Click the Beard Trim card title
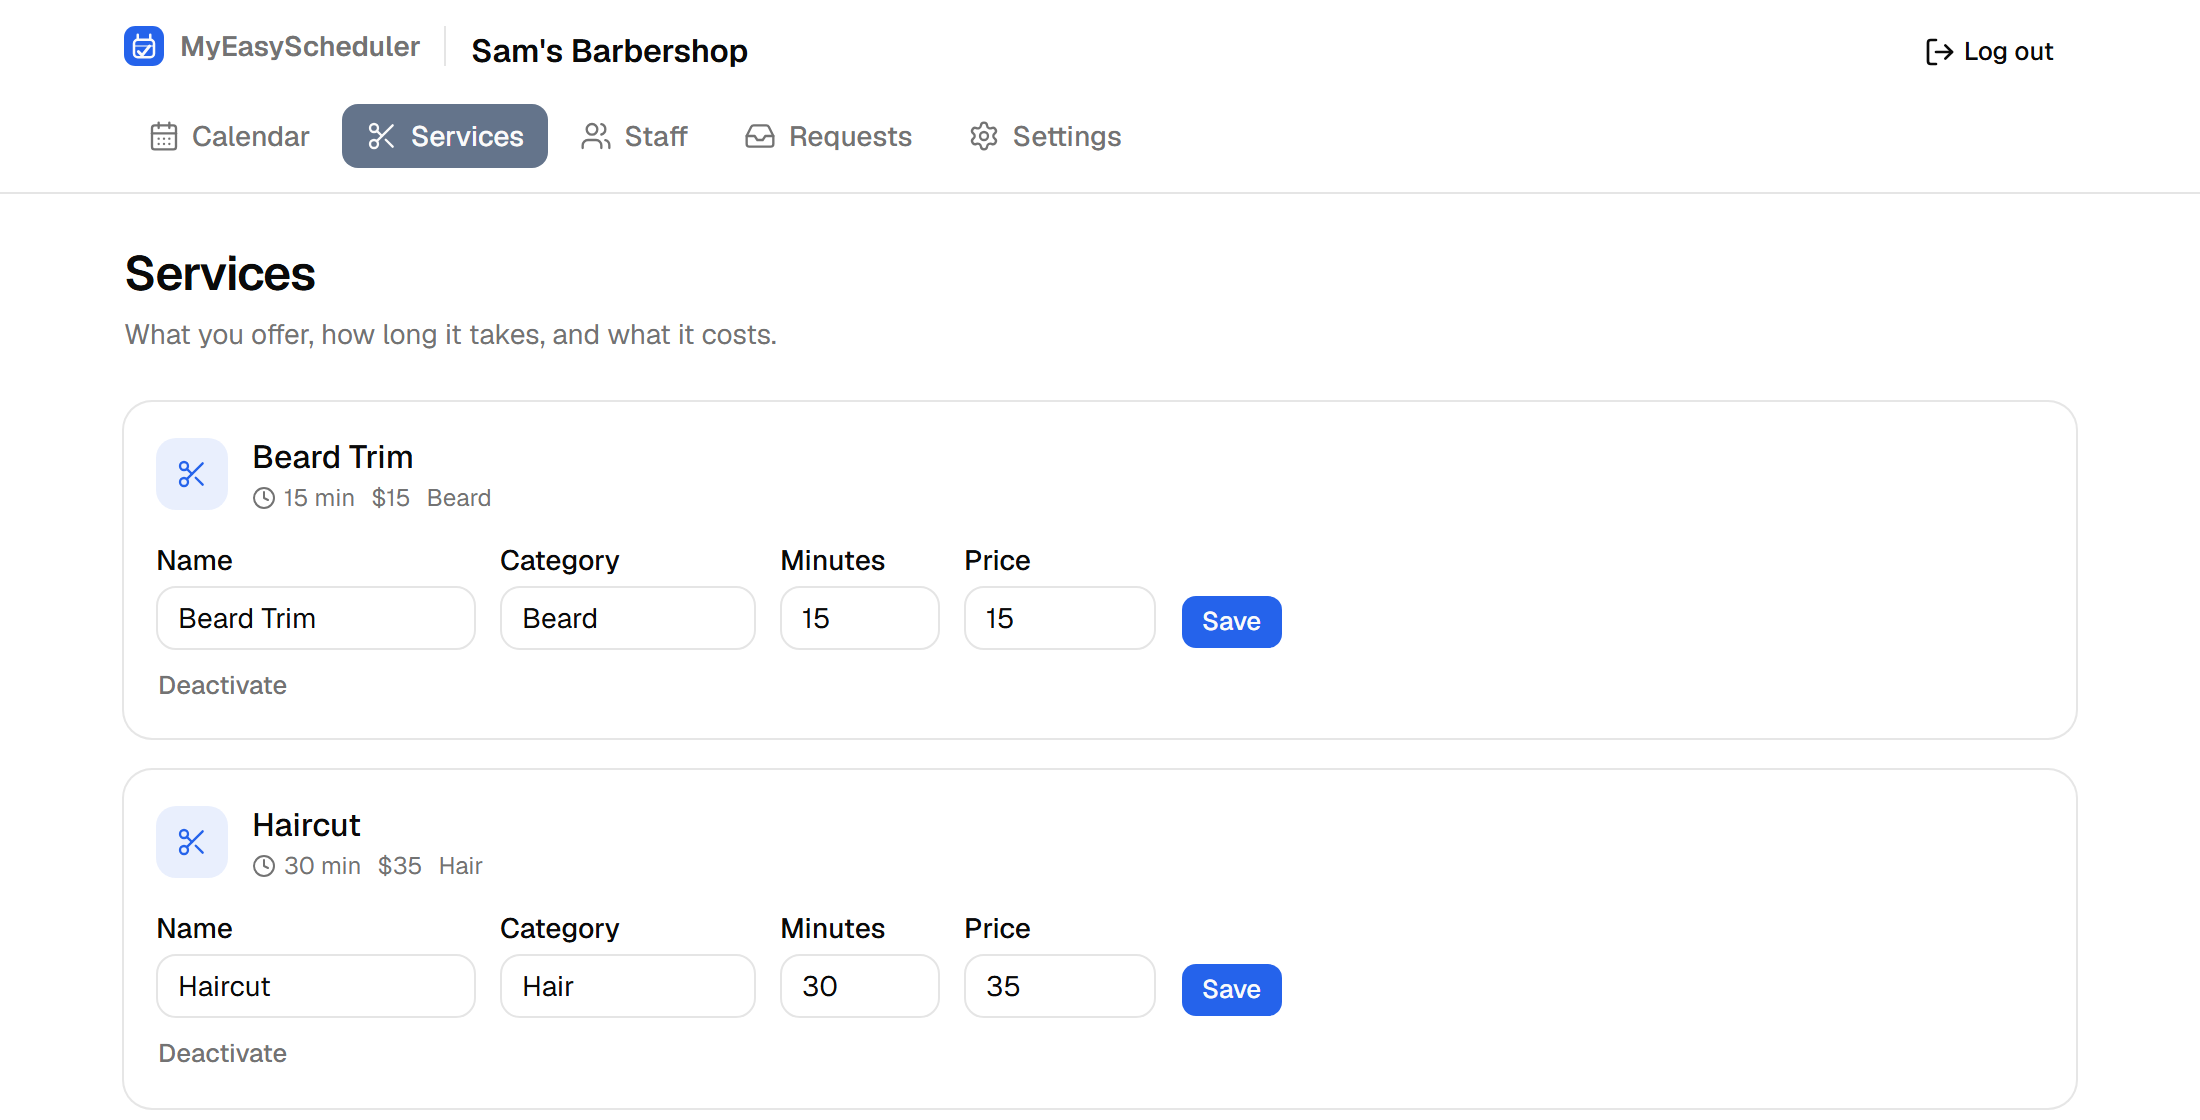 click(x=333, y=457)
